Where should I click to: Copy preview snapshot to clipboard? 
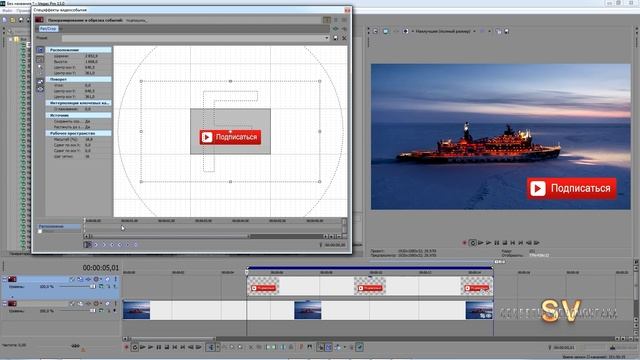498,31
